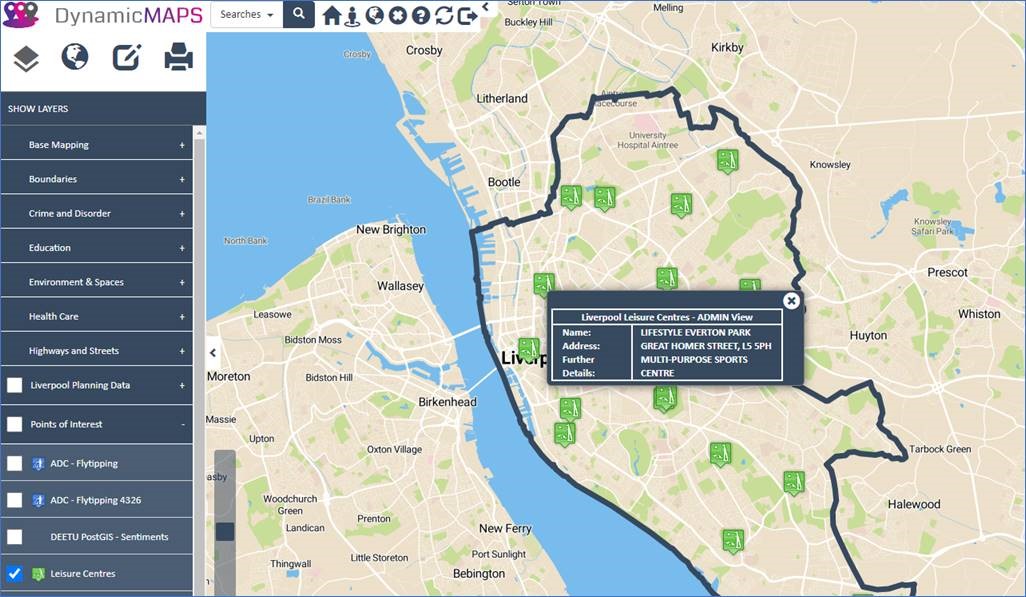
Task: Select the Environment & Spaces group
Action: click(x=97, y=282)
